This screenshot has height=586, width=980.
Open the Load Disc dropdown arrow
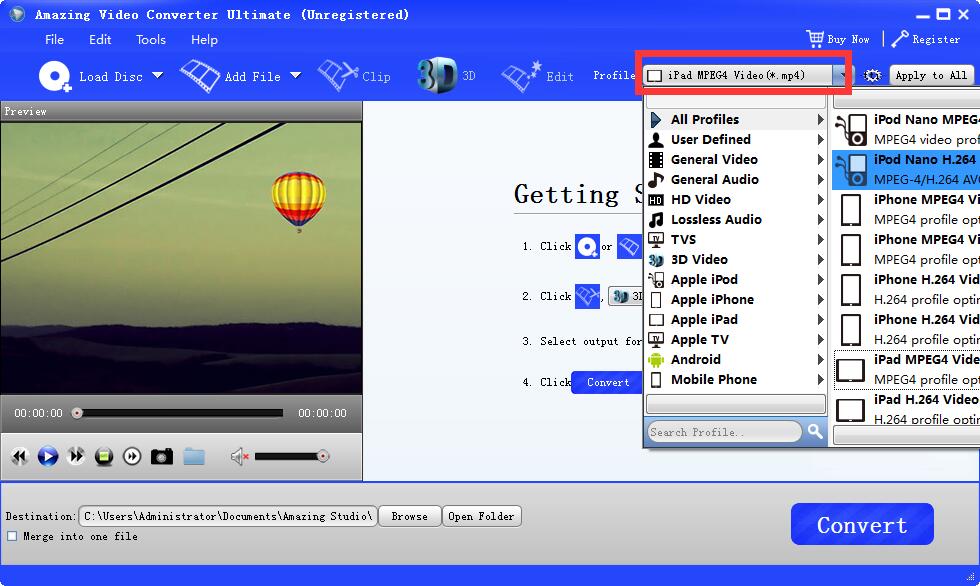[158, 76]
